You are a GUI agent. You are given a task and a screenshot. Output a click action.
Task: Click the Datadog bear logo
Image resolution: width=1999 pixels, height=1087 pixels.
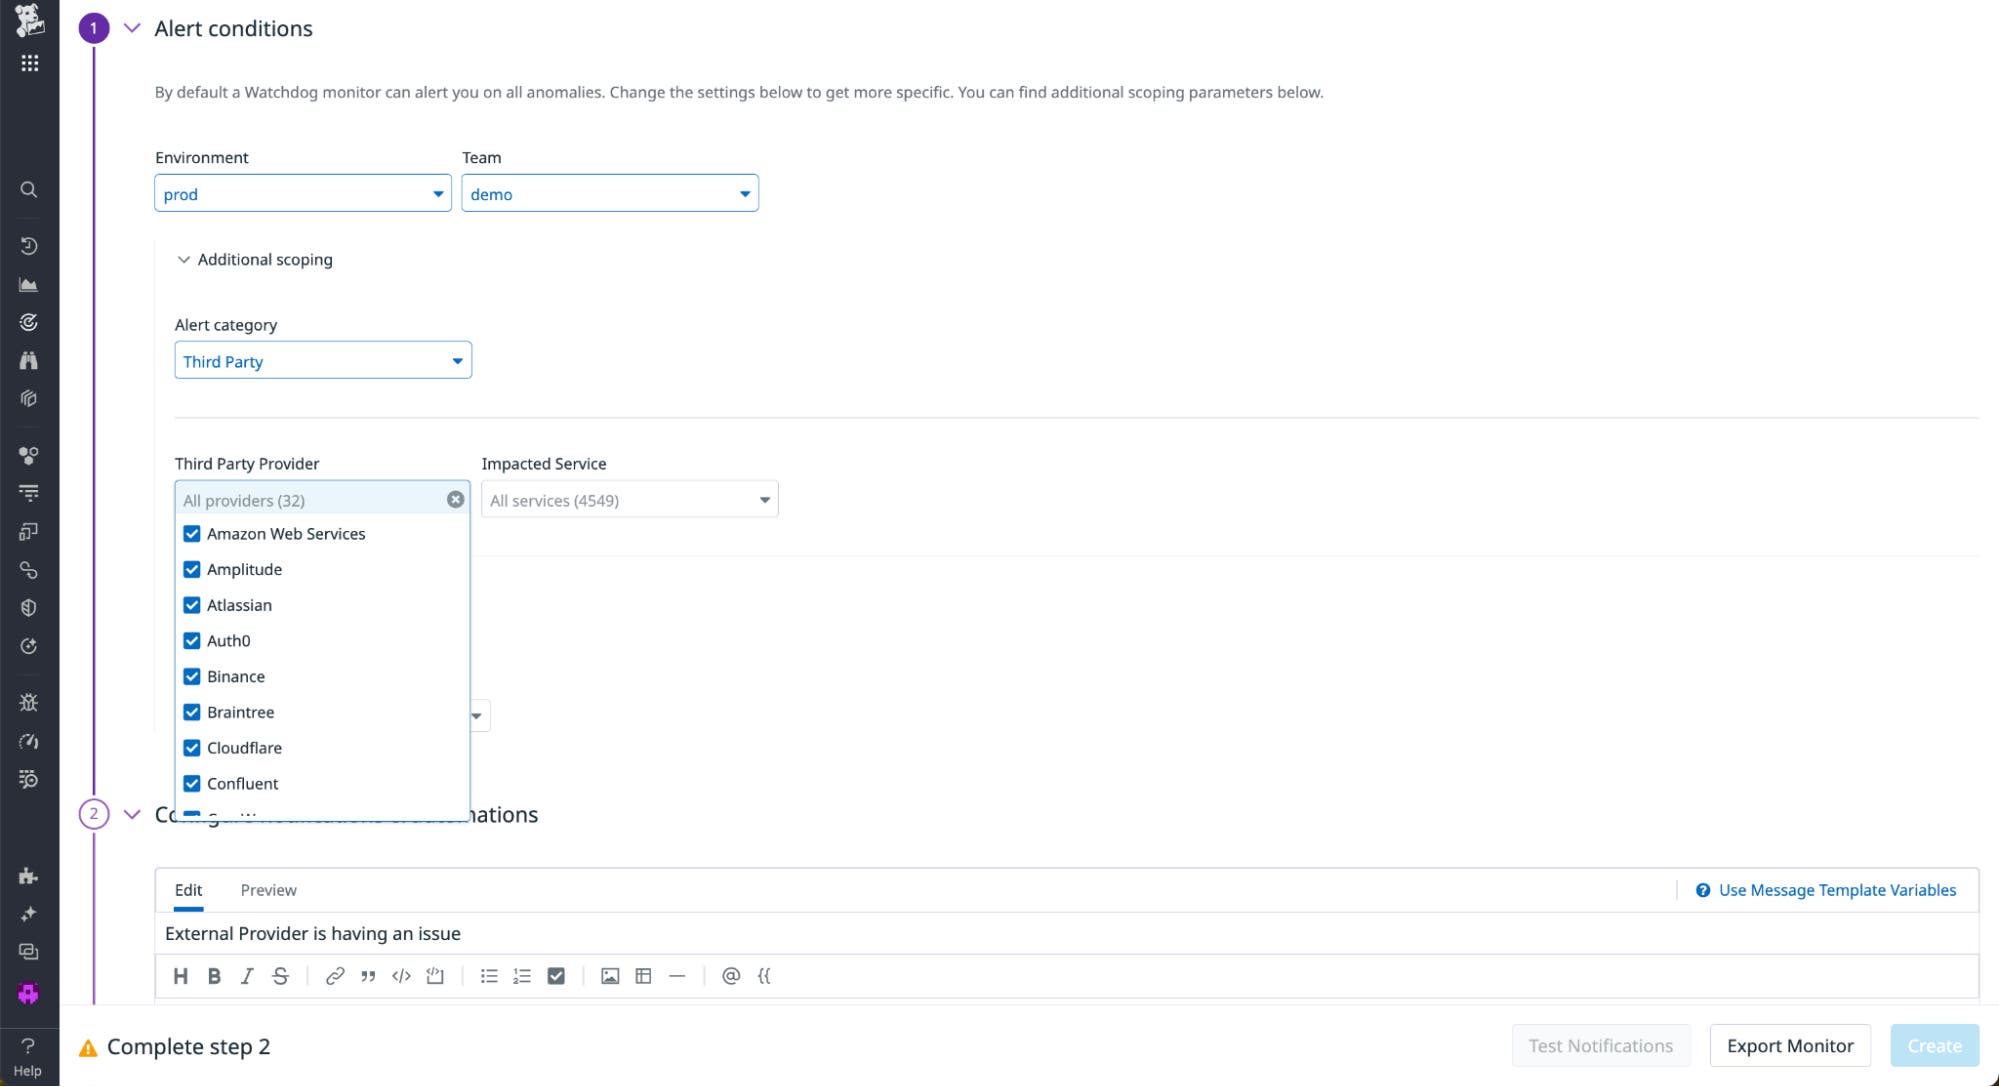[x=29, y=20]
